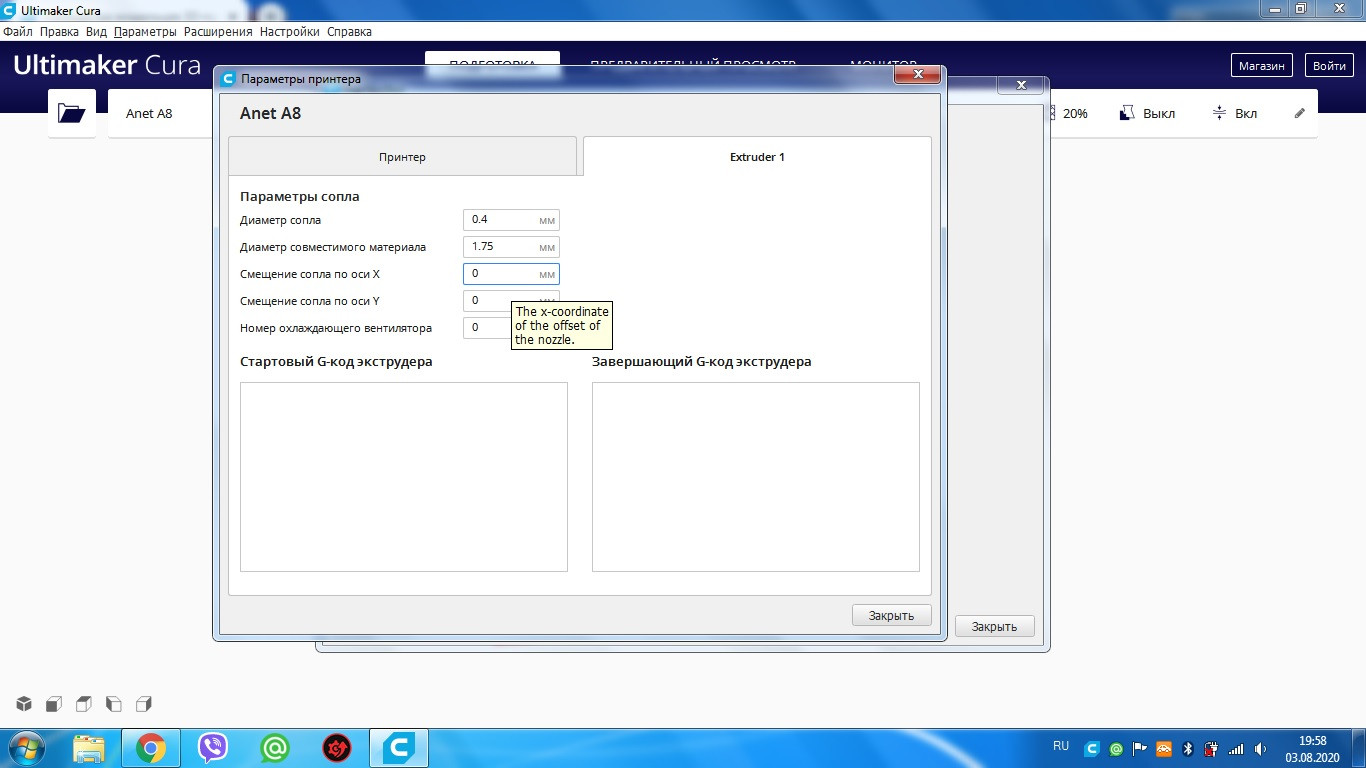The width and height of the screenshot is (1366, 768).
Task: Click the 20% infill value in the toolbar
Action: tap(1075, 113)
